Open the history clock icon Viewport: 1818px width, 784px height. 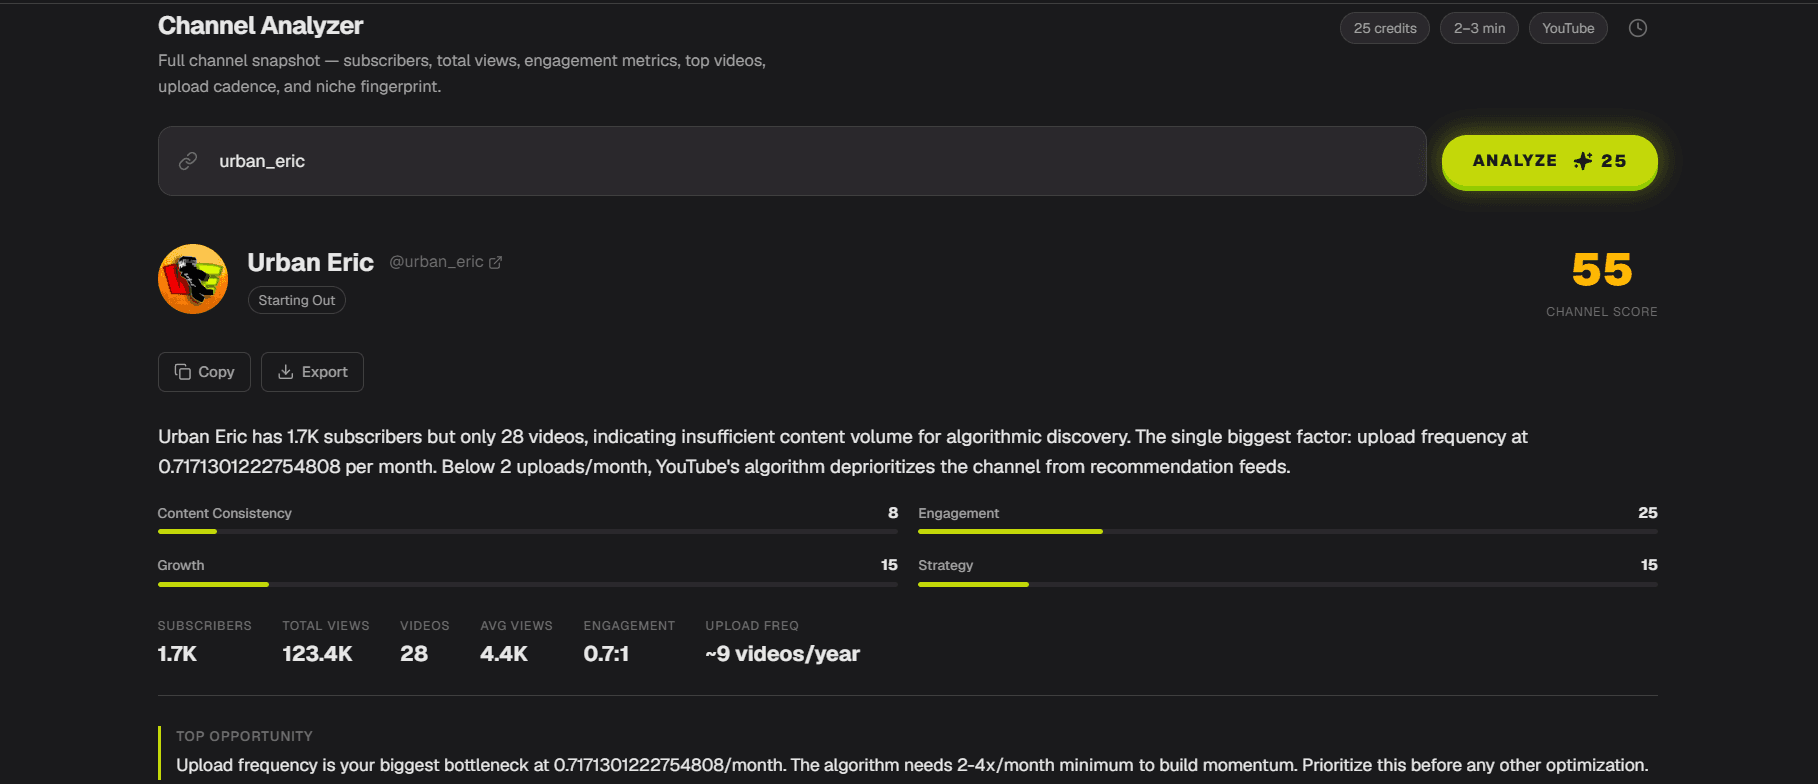point(1638,28)
